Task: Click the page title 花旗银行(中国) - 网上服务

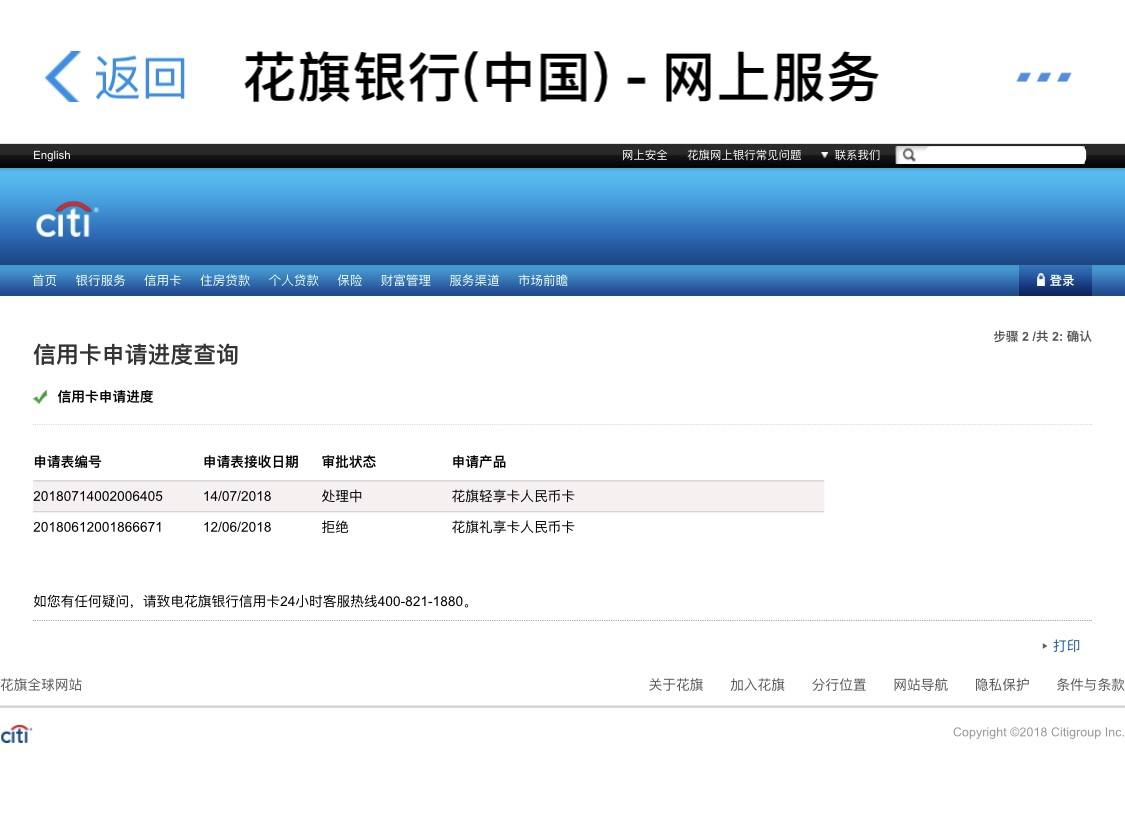Action: [x=561, y=77]
